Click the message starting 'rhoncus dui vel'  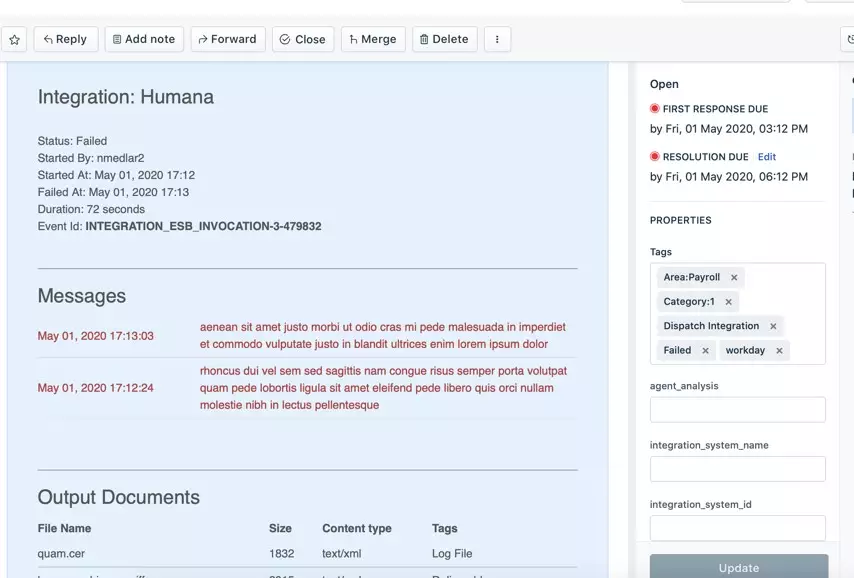383,388
